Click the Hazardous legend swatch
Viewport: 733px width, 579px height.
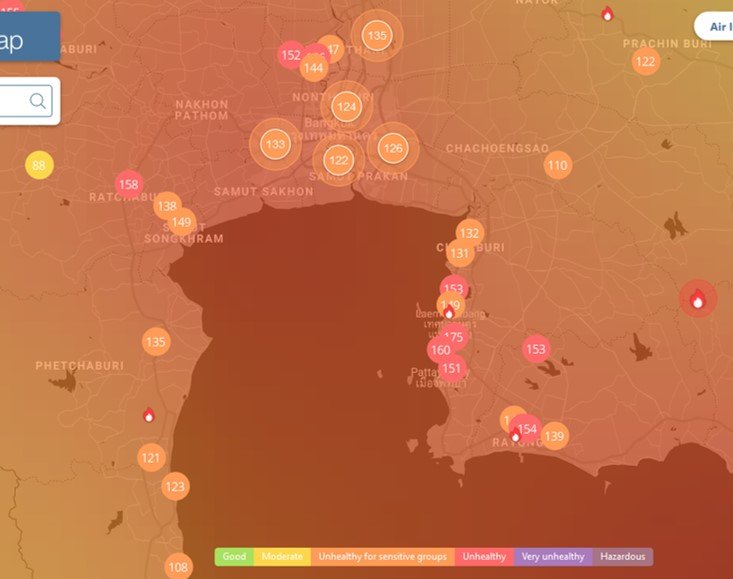(x=623, y=557)
